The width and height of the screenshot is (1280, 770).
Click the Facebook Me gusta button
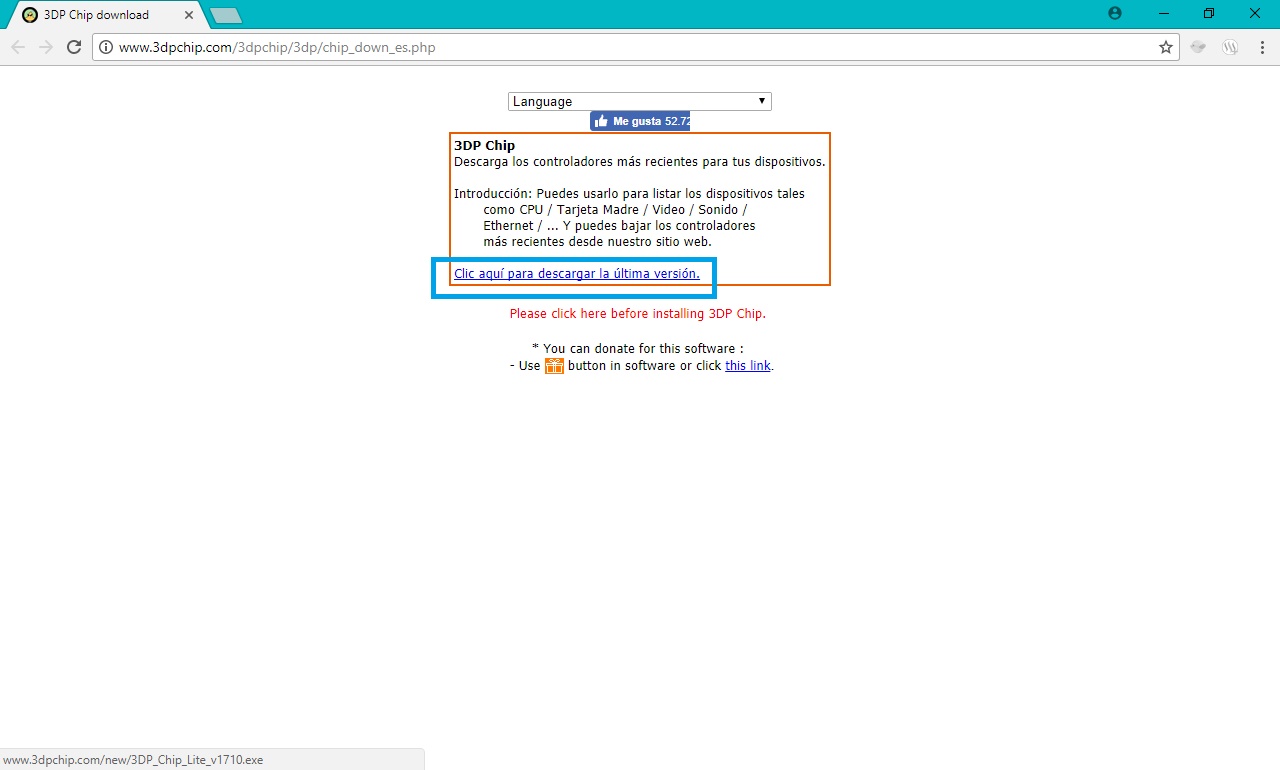click(x=640, y=121)
